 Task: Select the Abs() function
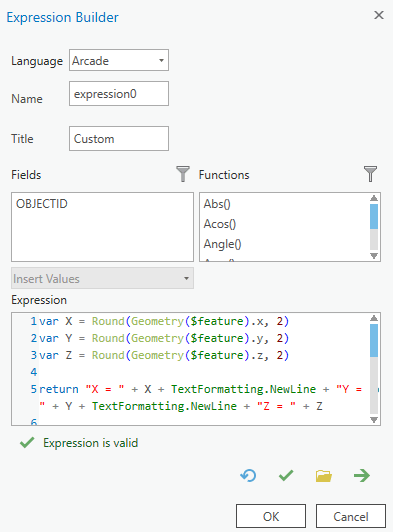217,204
